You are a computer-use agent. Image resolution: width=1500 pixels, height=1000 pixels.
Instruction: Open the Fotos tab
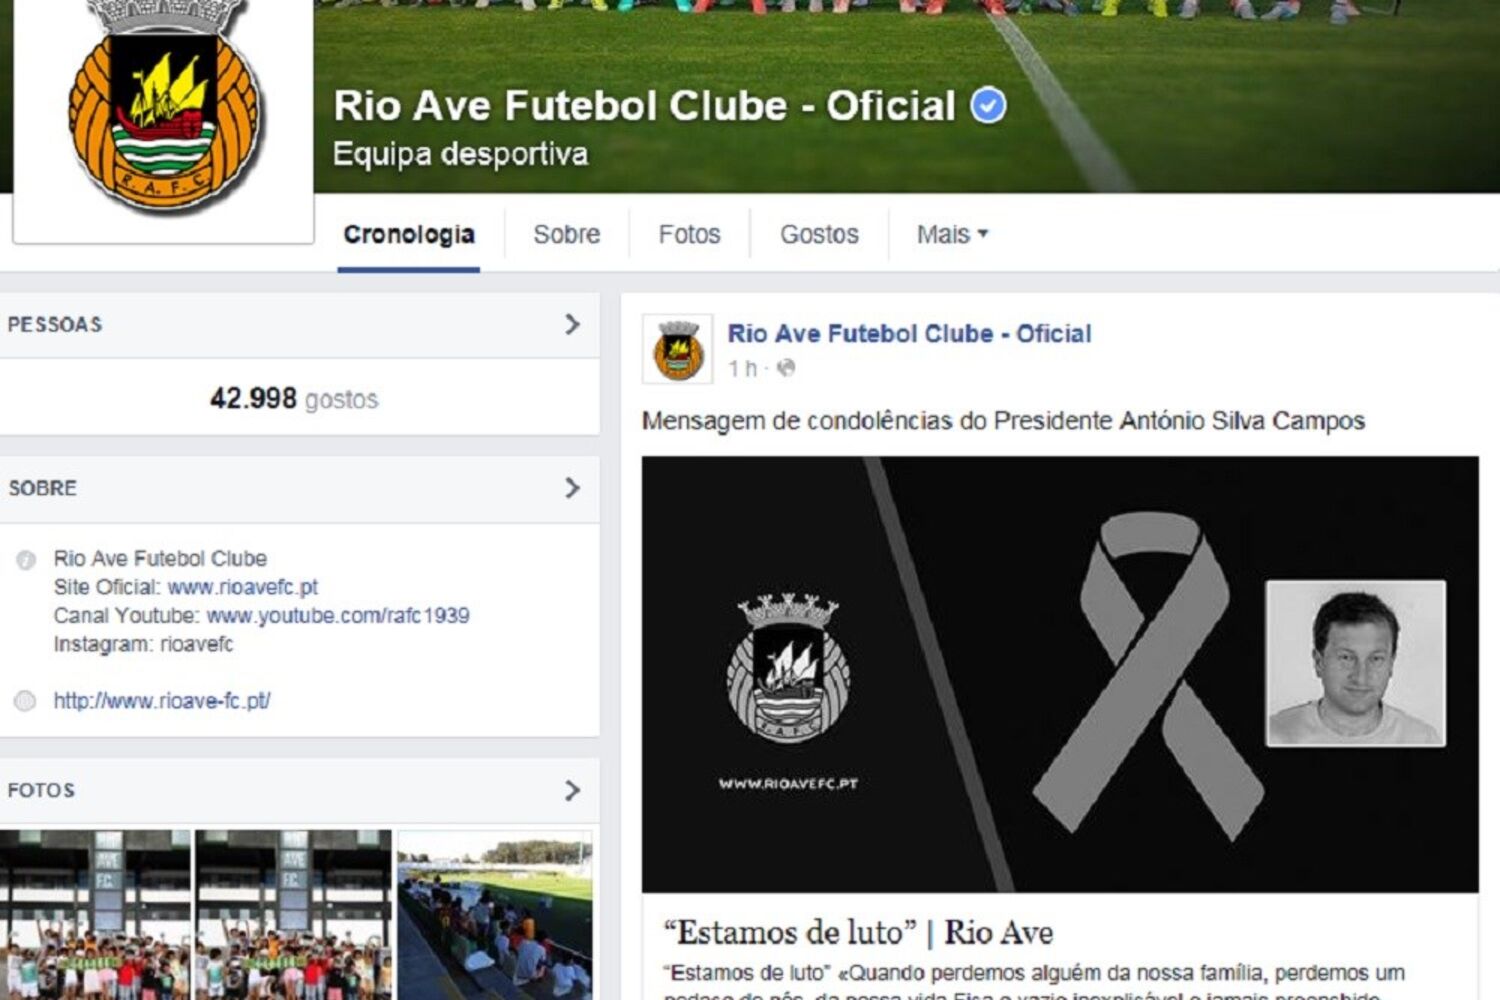(x=689, y=234)
